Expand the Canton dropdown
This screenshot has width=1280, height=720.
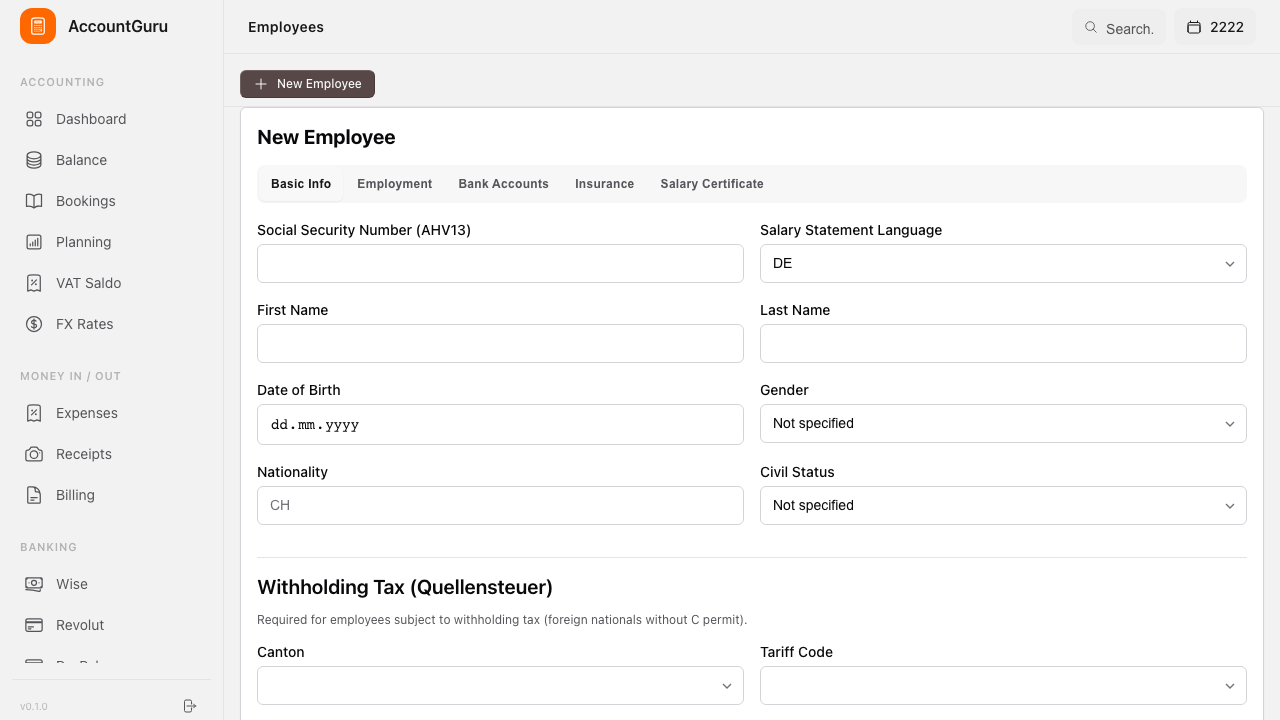click(500, 685)
